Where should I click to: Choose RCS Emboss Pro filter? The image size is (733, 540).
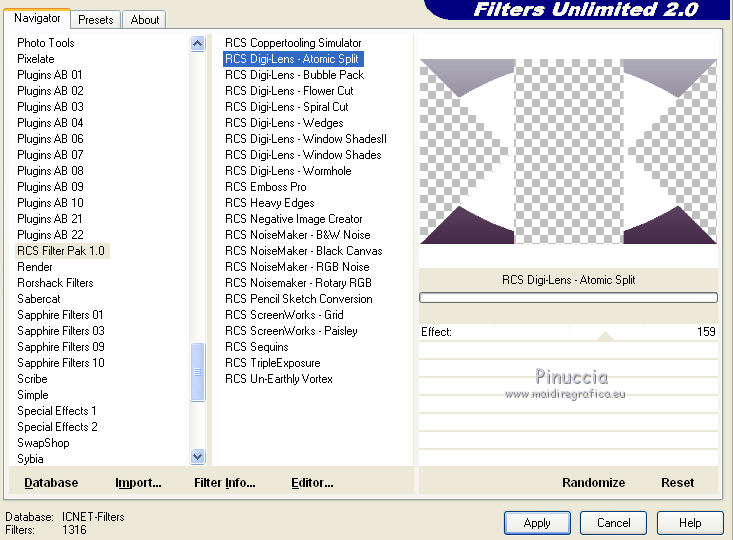tap(266, 187)
